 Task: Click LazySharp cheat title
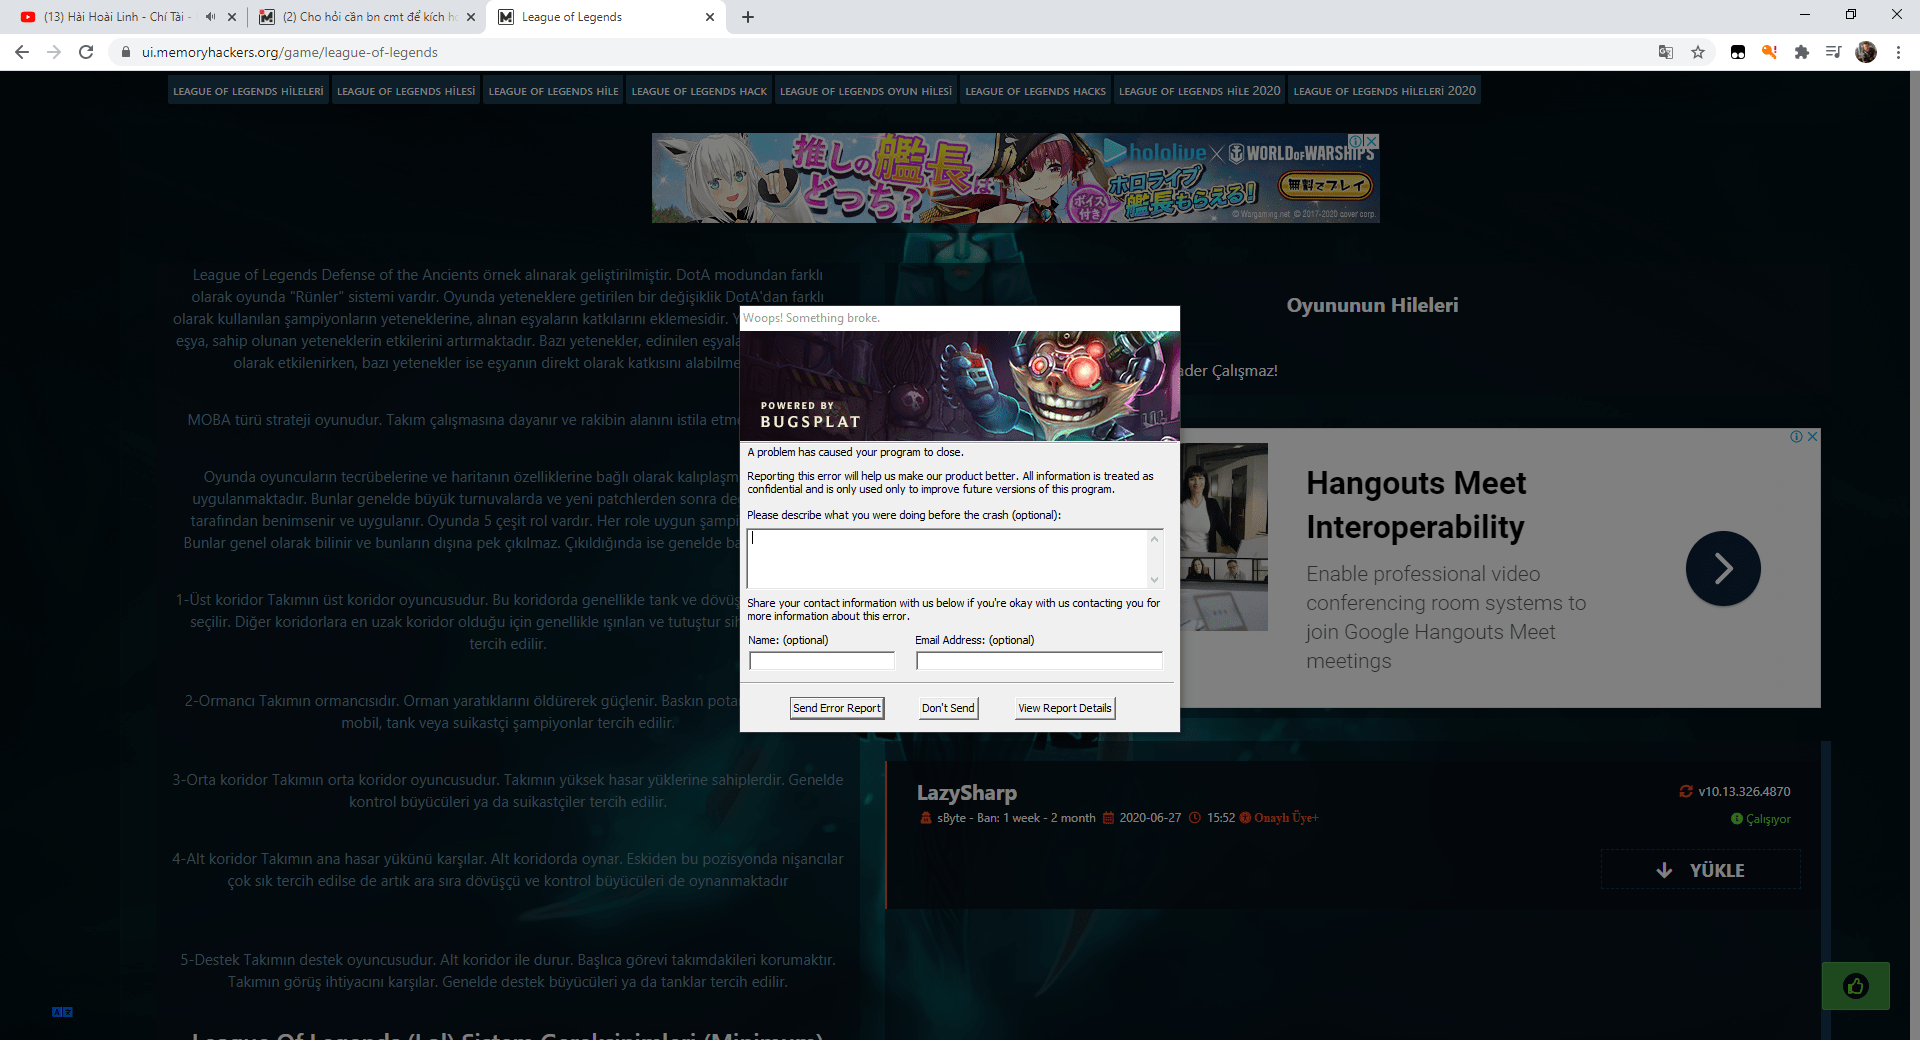tap(967, 793)
